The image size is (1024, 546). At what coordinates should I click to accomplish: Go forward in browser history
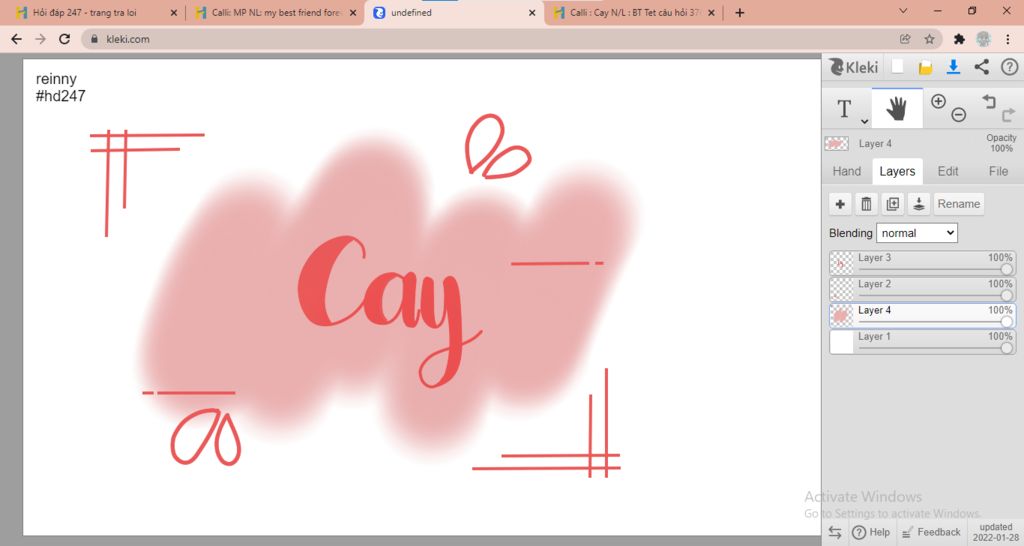coord(40,39)
